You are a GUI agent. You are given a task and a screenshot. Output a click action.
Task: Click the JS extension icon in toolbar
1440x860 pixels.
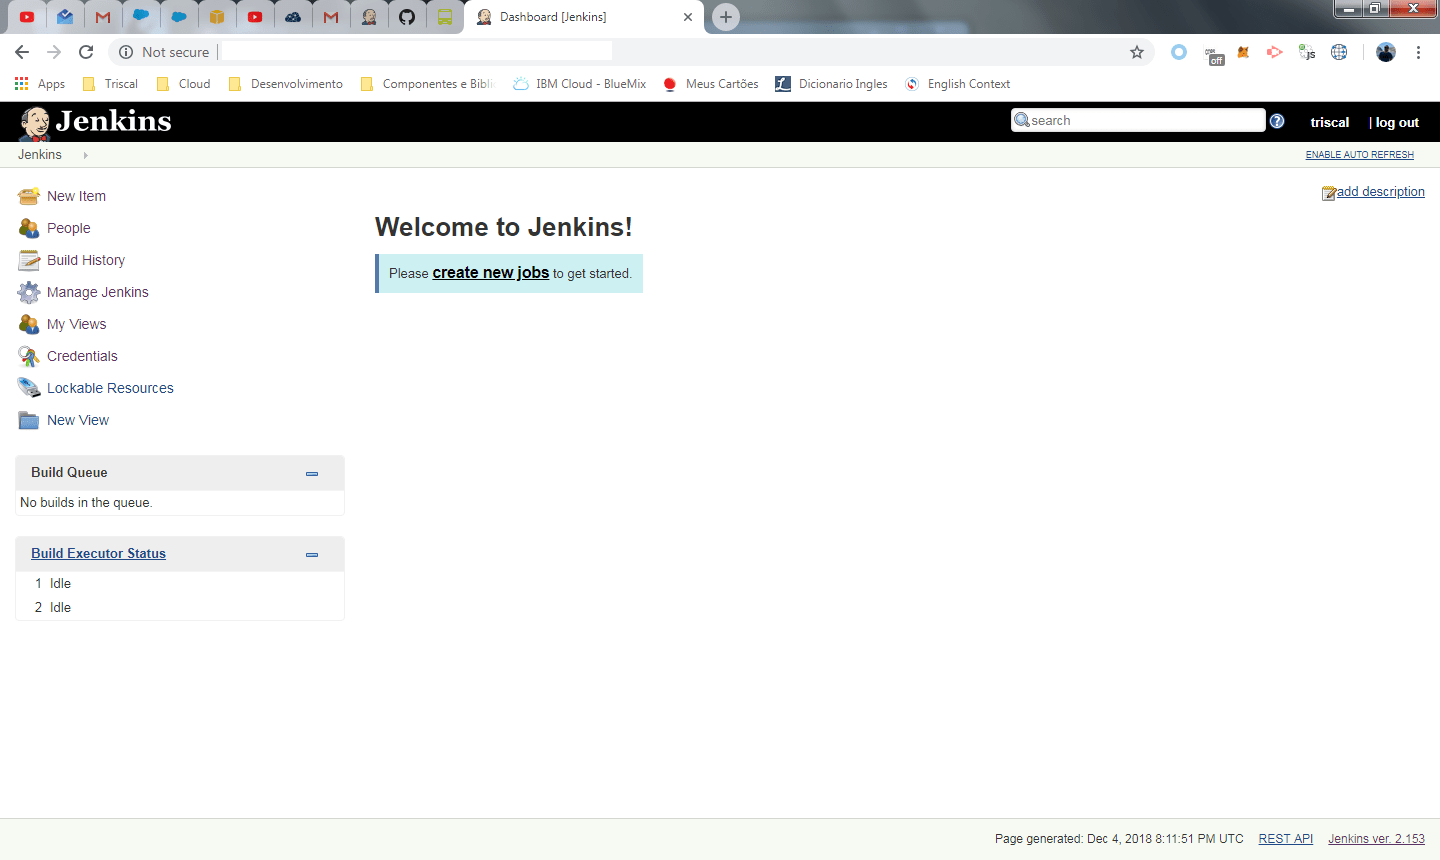click(1307, 52)
